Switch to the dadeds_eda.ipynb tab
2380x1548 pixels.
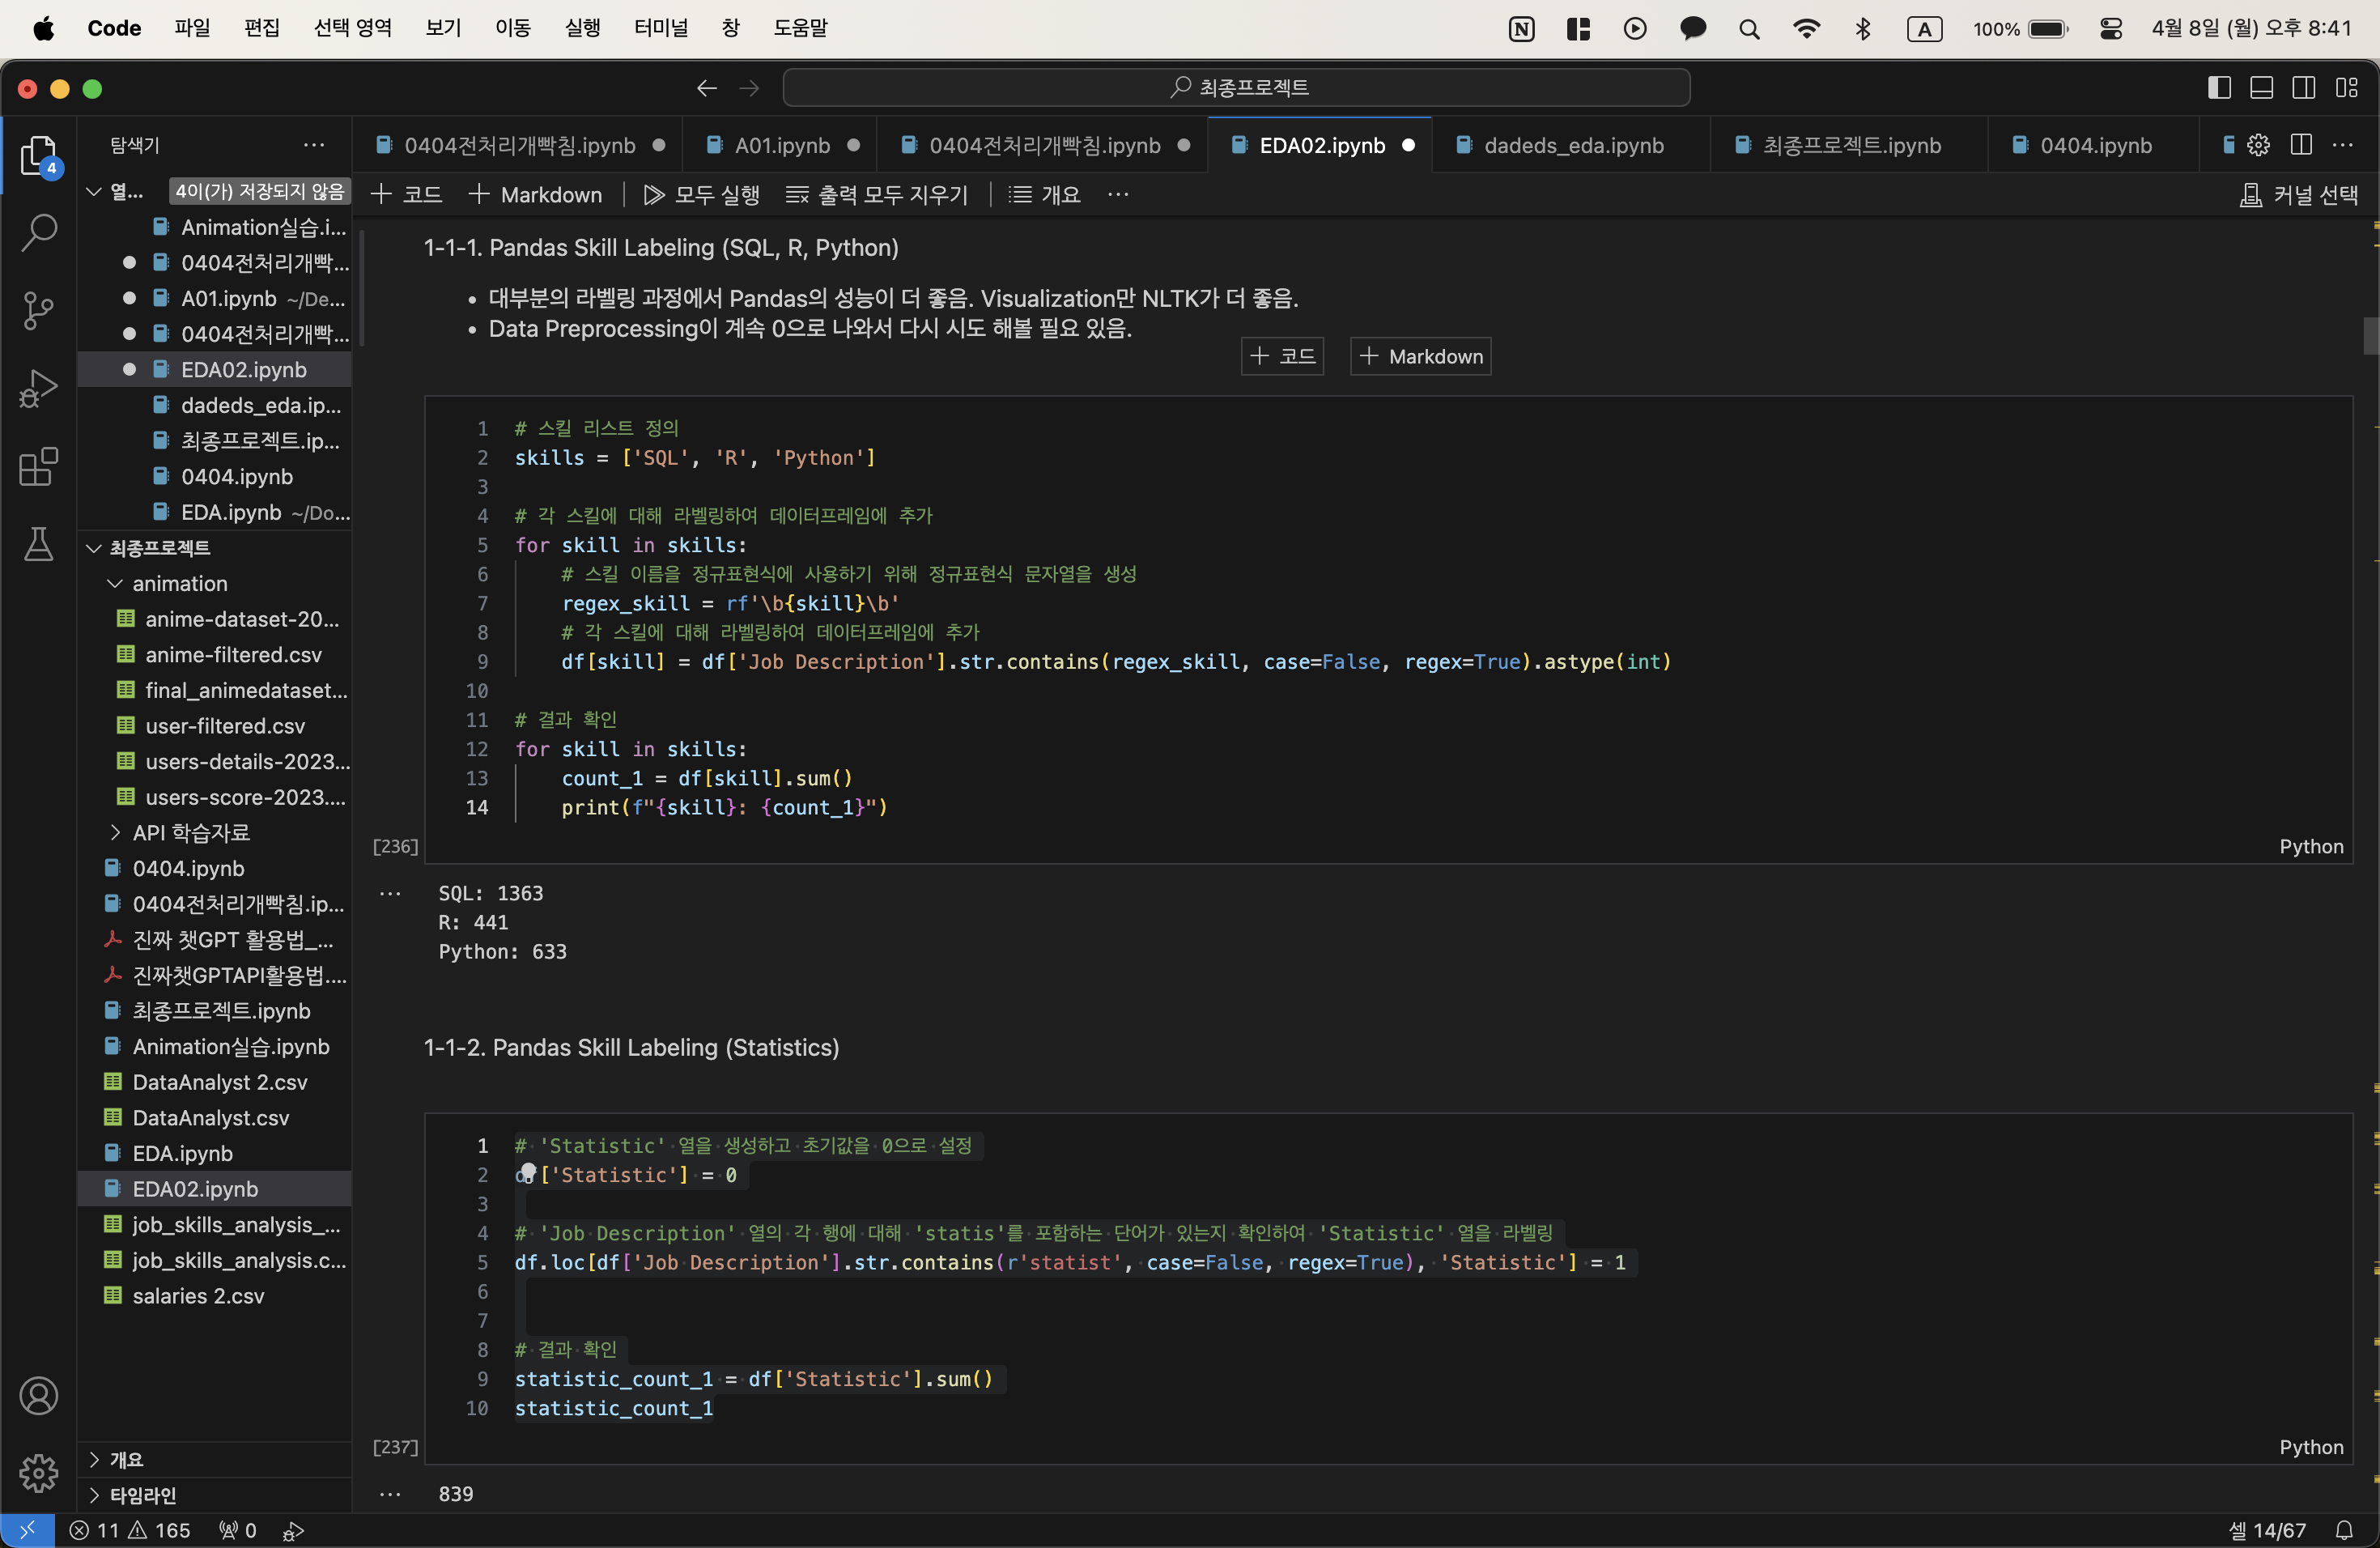[1572, 145]
